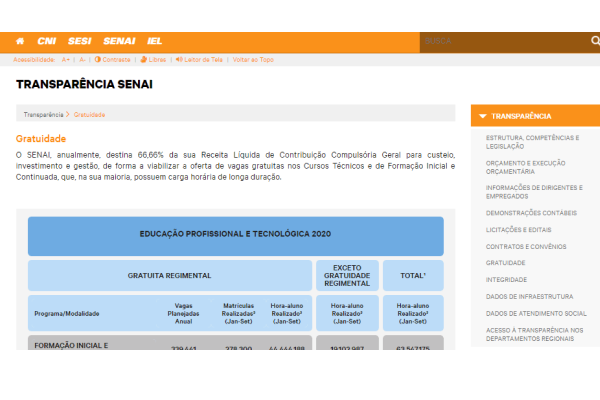This screenshot has width=600, height=400.
Task: Increase font size with A+
Action: click(x=66, y=60)
